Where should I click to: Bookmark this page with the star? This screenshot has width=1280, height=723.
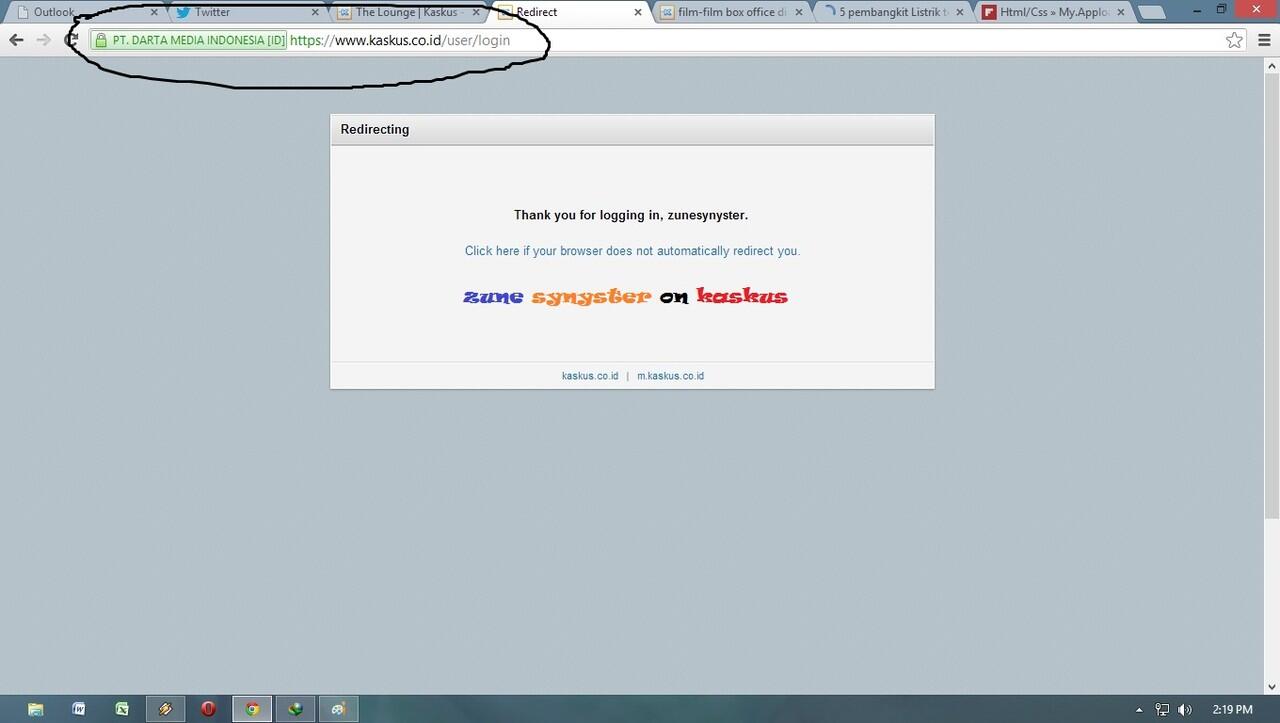point(1235,40)
